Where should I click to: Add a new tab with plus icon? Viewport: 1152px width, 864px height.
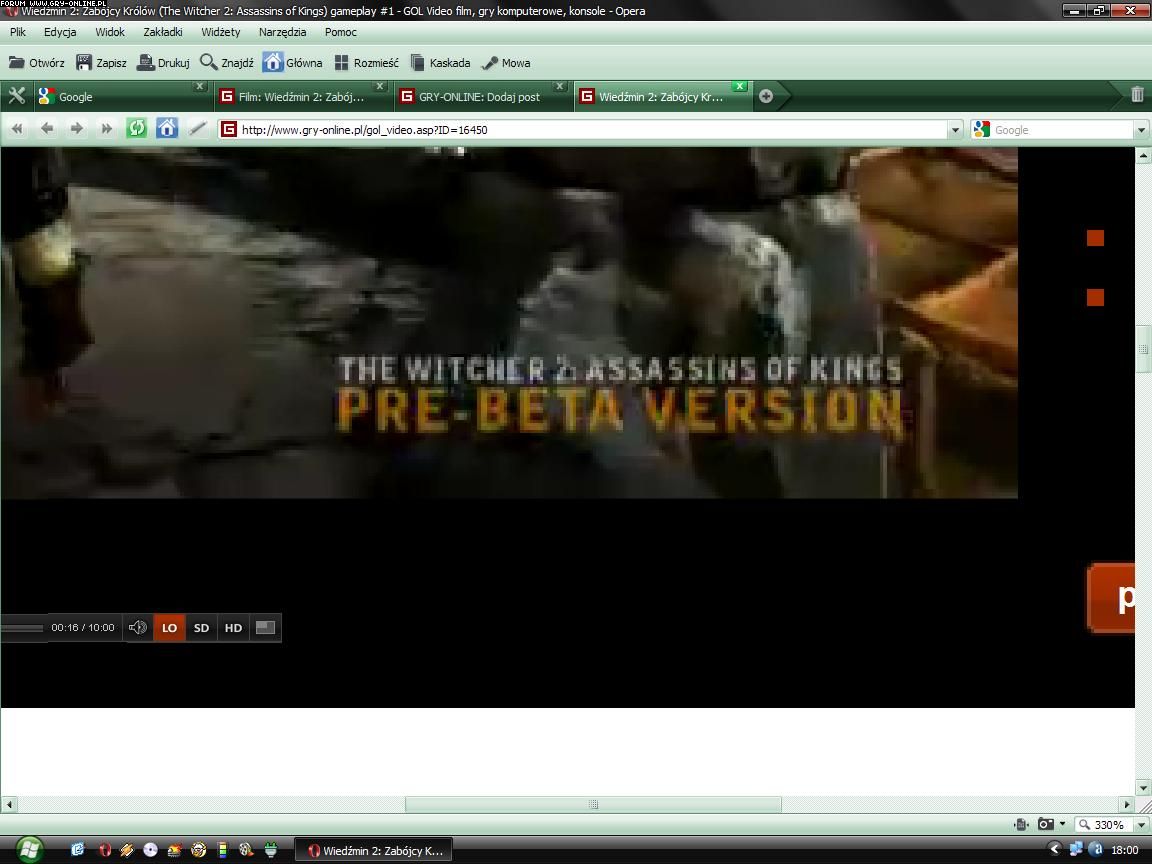[x=766, y=96]
